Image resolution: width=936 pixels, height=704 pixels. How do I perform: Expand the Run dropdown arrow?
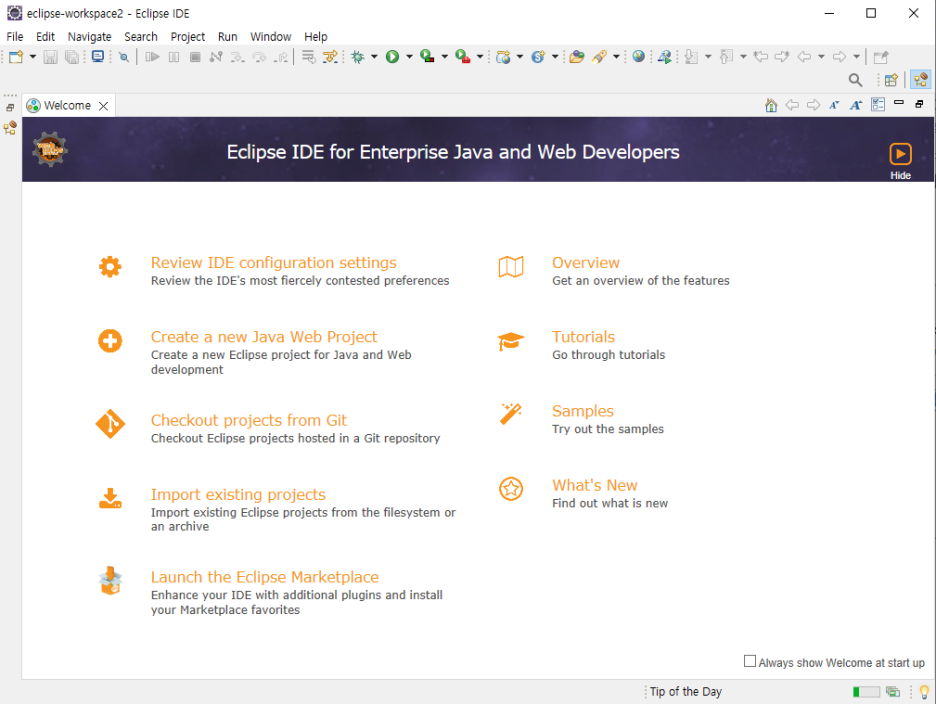coord(409,57)
